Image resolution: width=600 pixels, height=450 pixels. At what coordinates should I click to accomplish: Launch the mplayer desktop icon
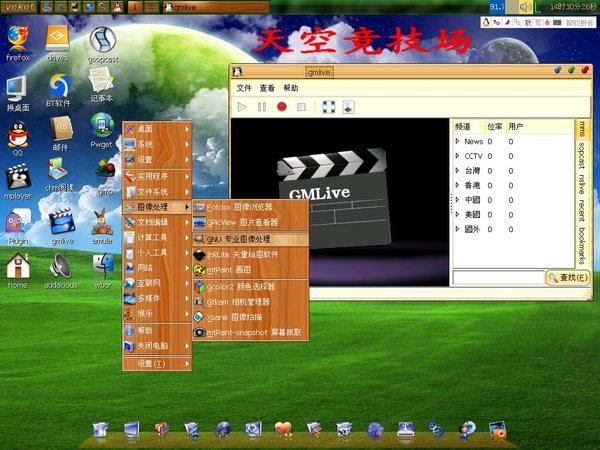(17, 178)
